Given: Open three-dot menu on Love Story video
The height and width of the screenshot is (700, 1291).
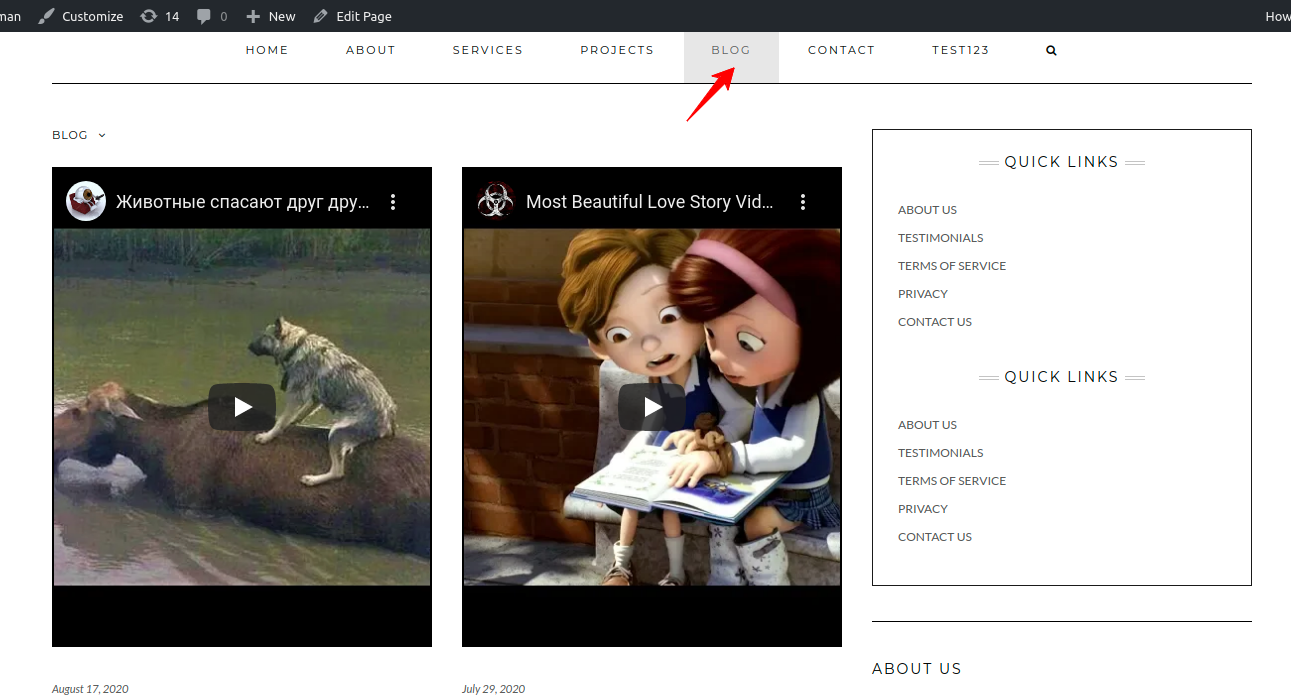Looking at the screenshot, I should coord(803,202).
